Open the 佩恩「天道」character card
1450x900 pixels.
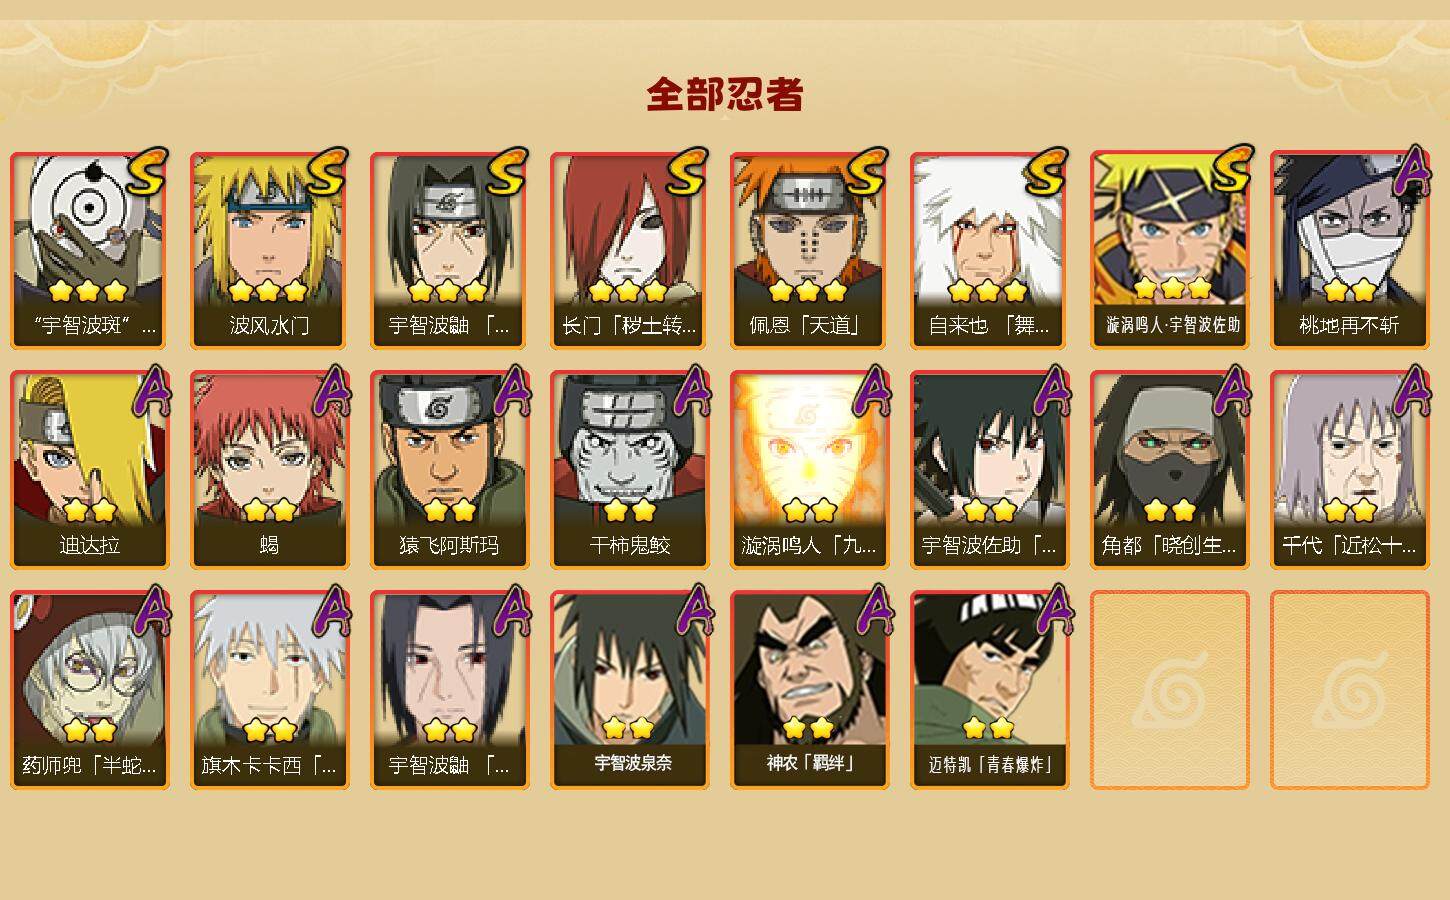pos(810,250)
